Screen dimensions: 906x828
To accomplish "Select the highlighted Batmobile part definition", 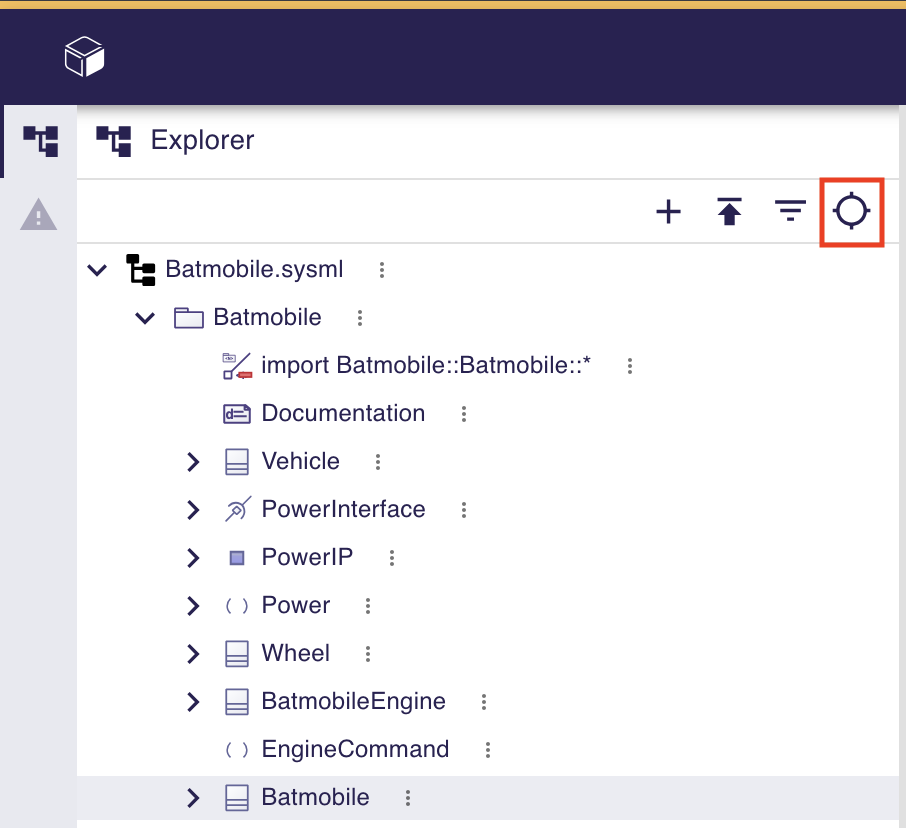I will (315, 797).
